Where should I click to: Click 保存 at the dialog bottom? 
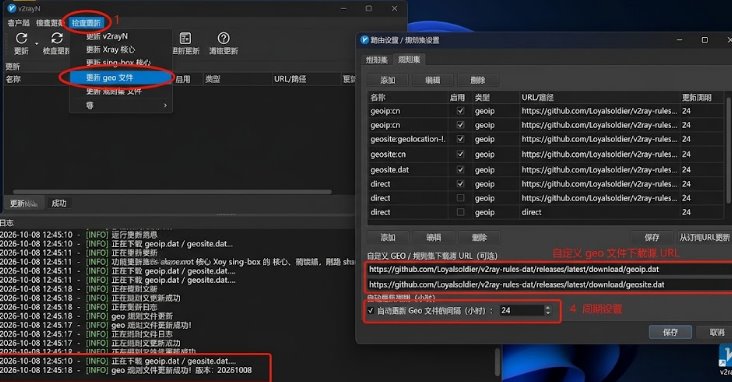tap(670, 332)
